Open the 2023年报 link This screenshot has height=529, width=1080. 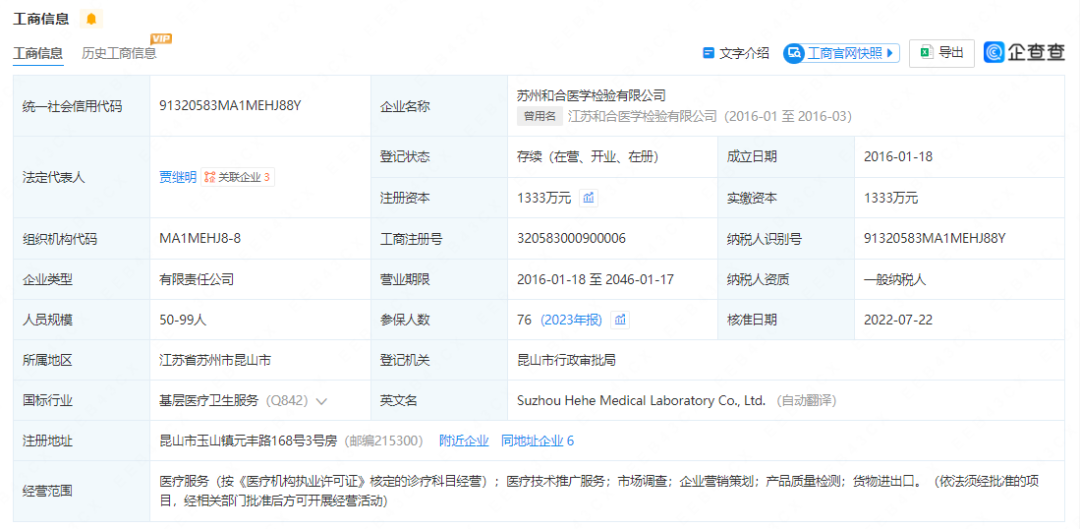[x=572, y=320]
